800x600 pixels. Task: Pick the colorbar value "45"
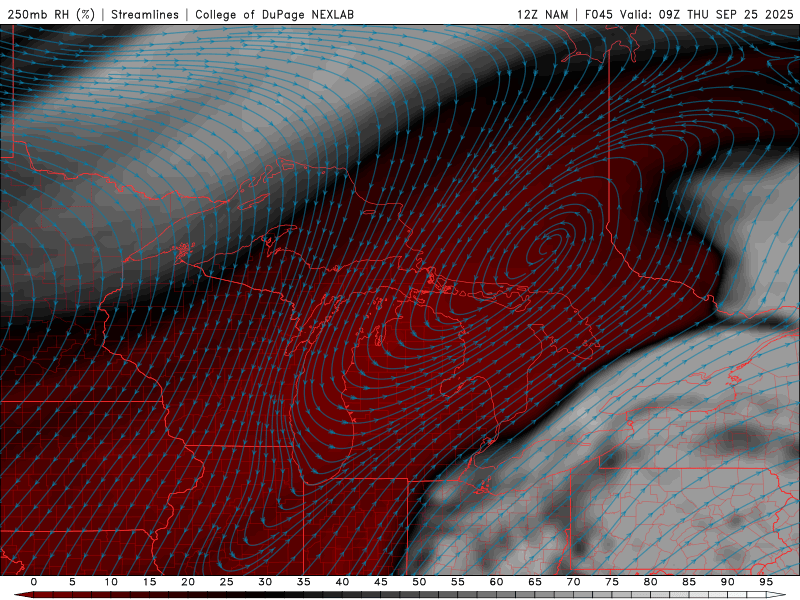click(x=381, y=582)
